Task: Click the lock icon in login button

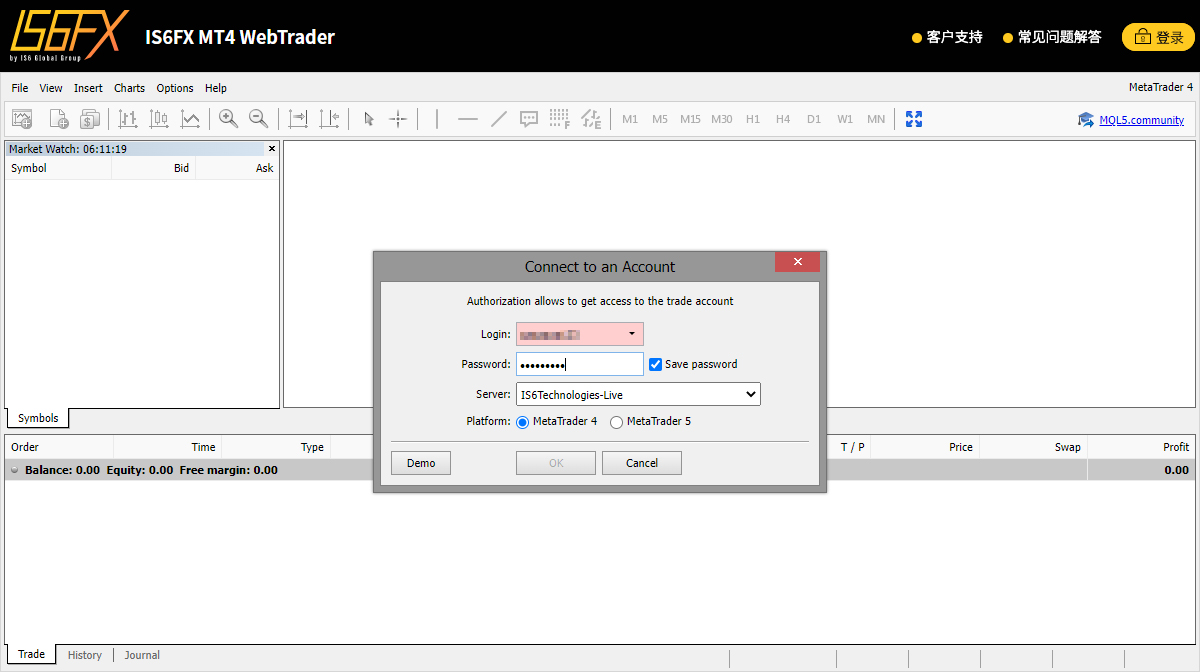Action: pos(1143,37)
